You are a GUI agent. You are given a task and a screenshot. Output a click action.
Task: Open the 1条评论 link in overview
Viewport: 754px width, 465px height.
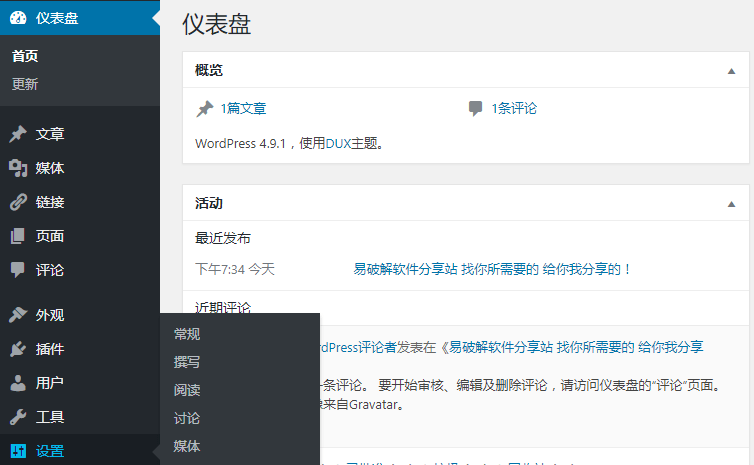tap(514, 109)
